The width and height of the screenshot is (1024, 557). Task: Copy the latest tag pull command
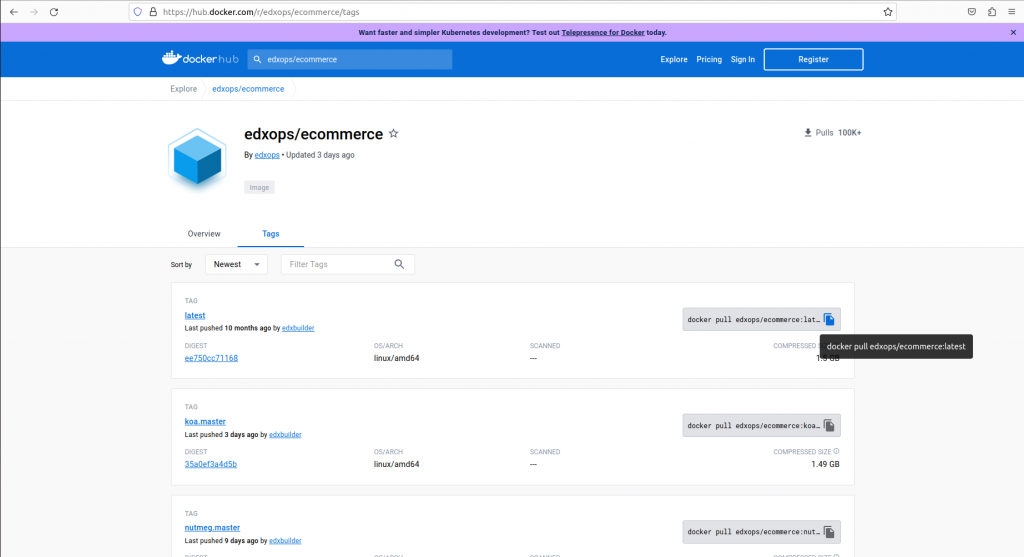pyautogui.click(x=829, y=319)
